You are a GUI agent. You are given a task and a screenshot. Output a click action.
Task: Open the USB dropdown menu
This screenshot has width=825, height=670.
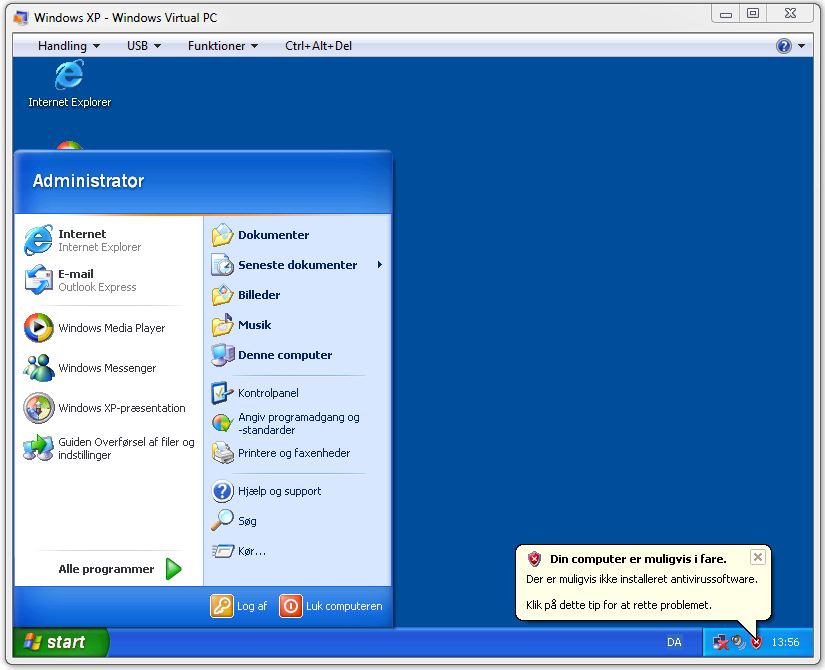[143, 46]
